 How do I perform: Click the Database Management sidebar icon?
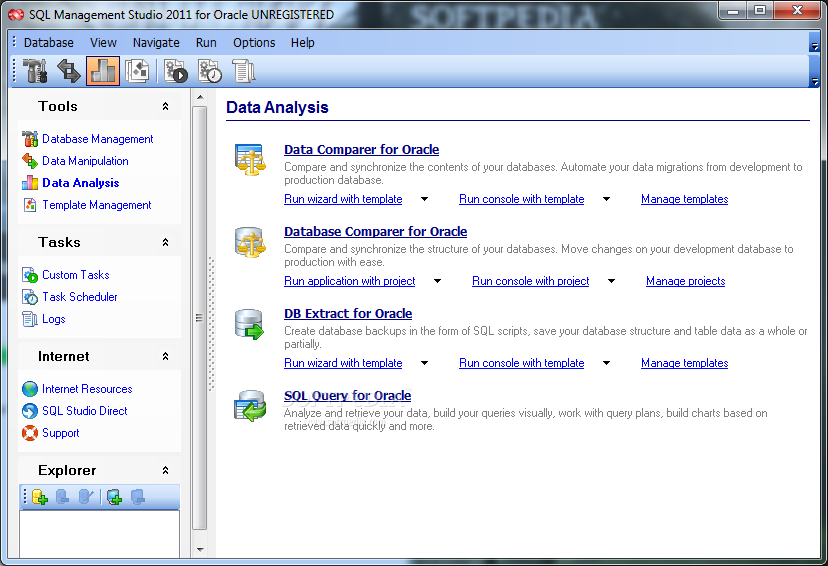pyautogui.click(x=30, y=139)
